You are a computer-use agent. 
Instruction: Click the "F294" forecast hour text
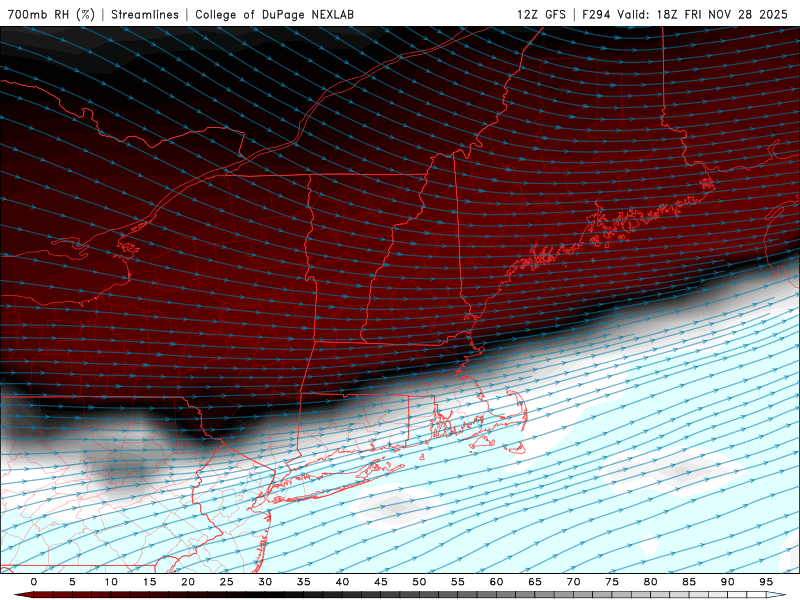click(x=596, y=14)
